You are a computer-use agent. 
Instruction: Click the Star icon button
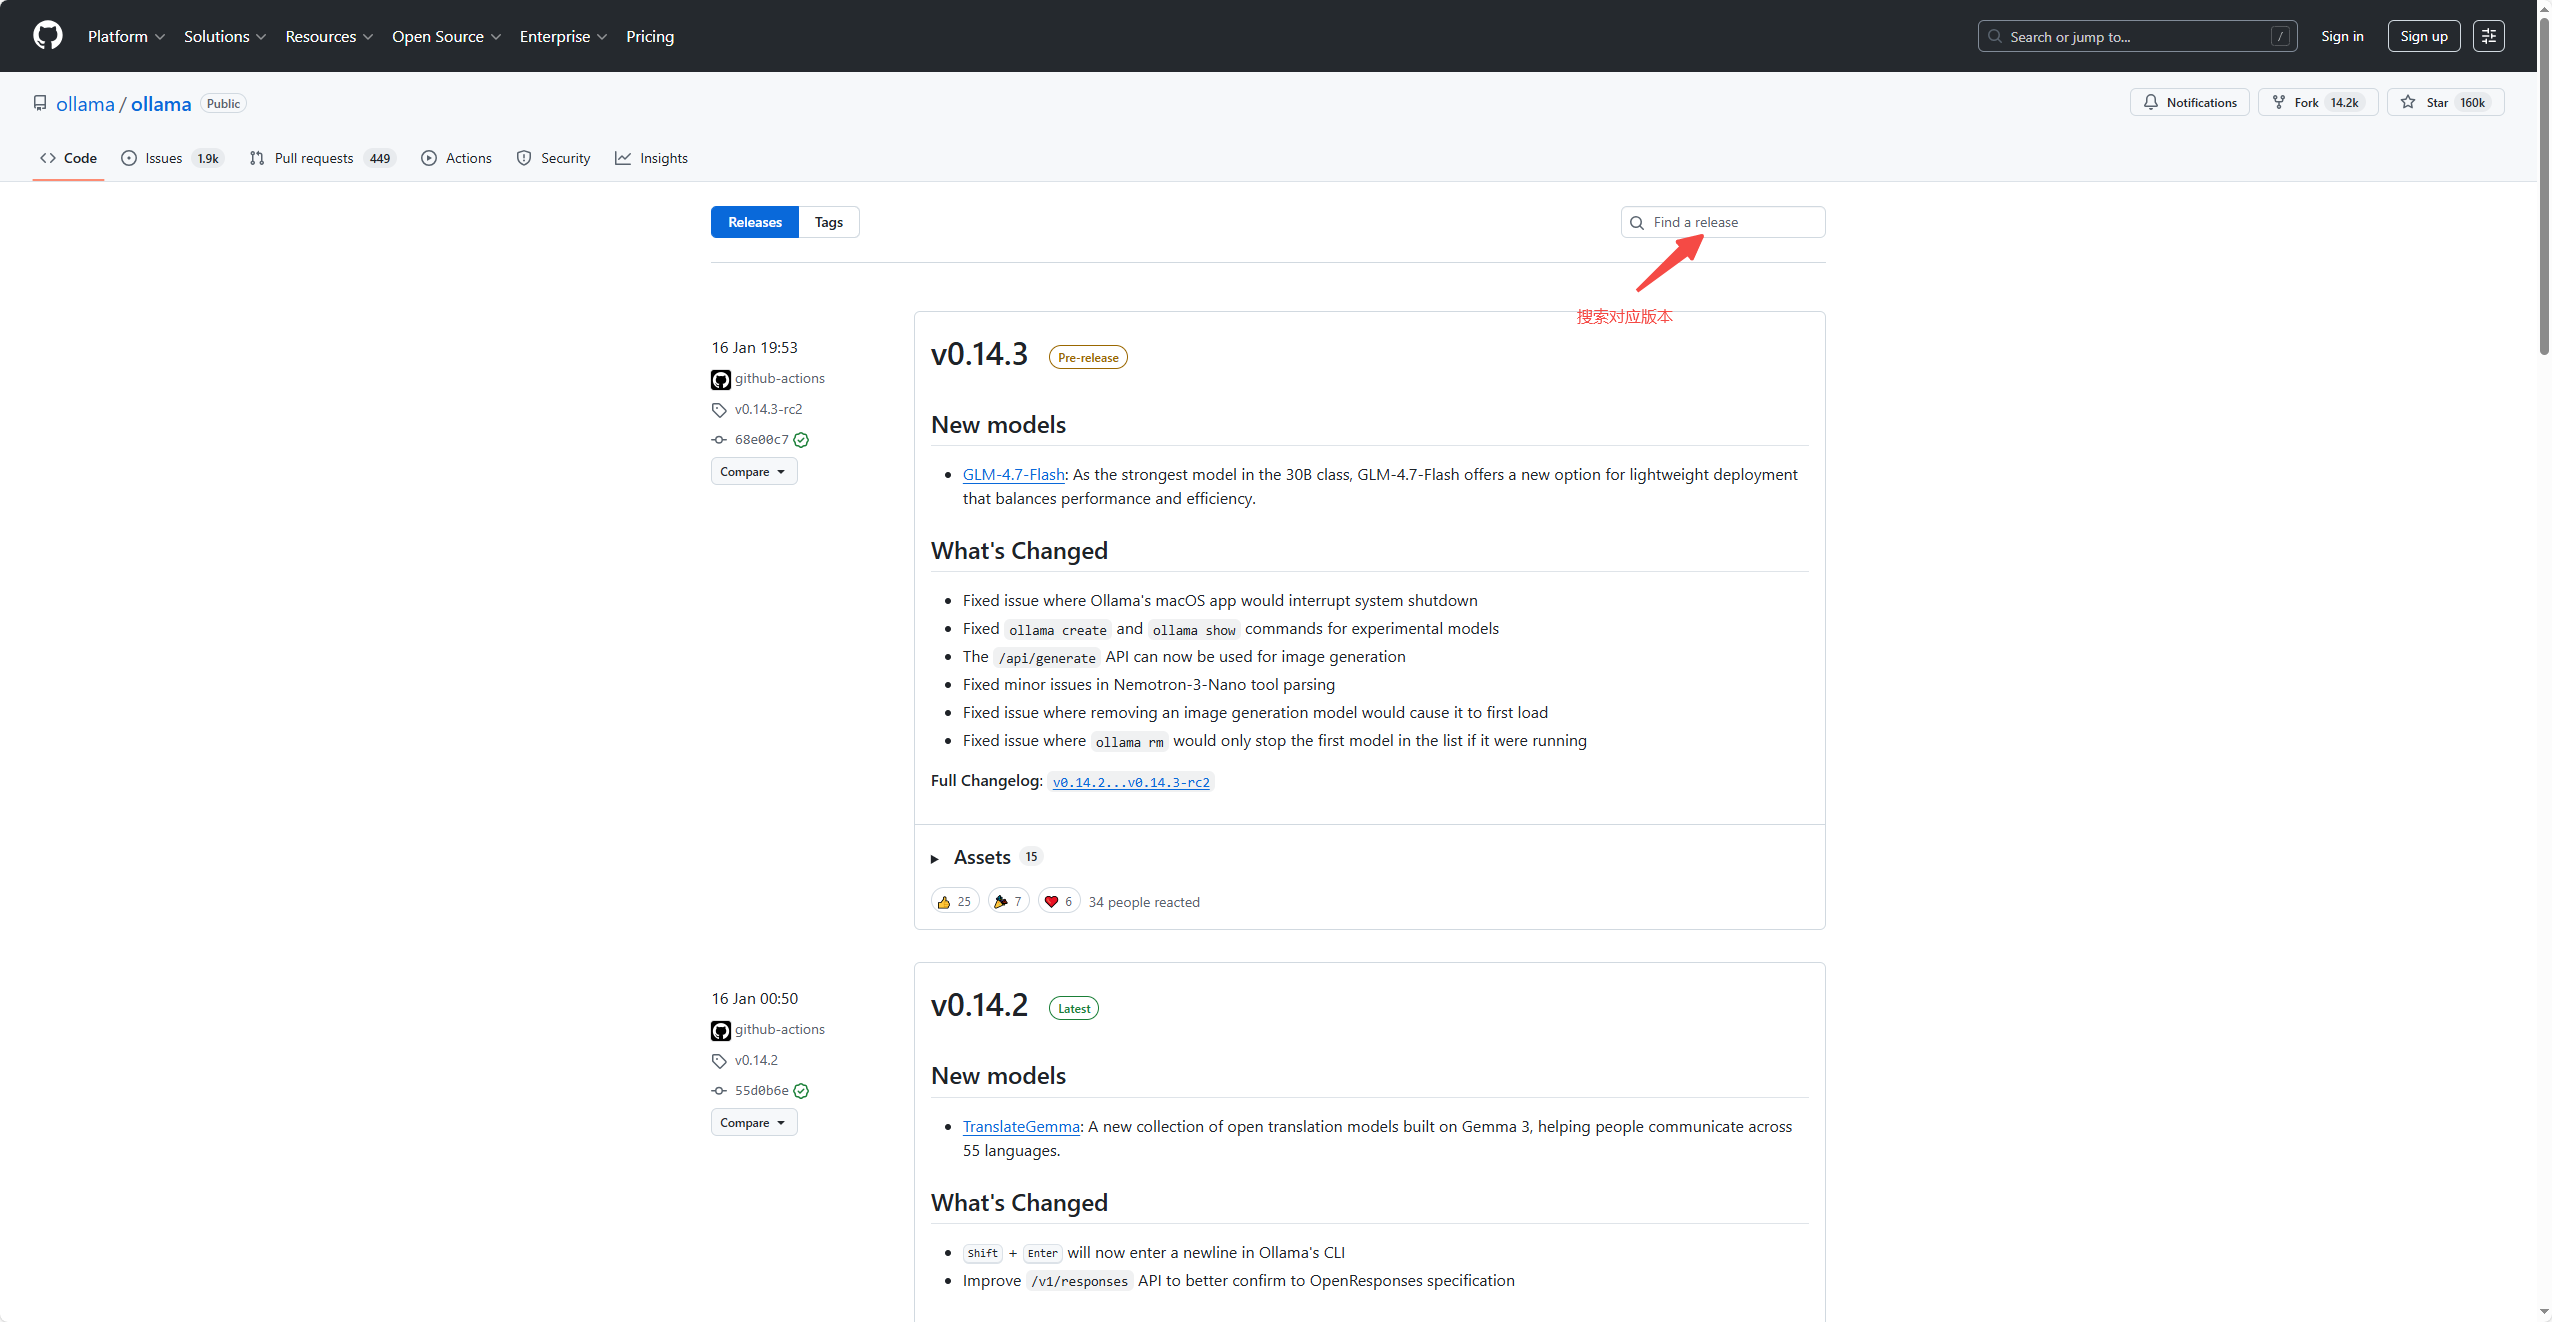[2408, 102]
